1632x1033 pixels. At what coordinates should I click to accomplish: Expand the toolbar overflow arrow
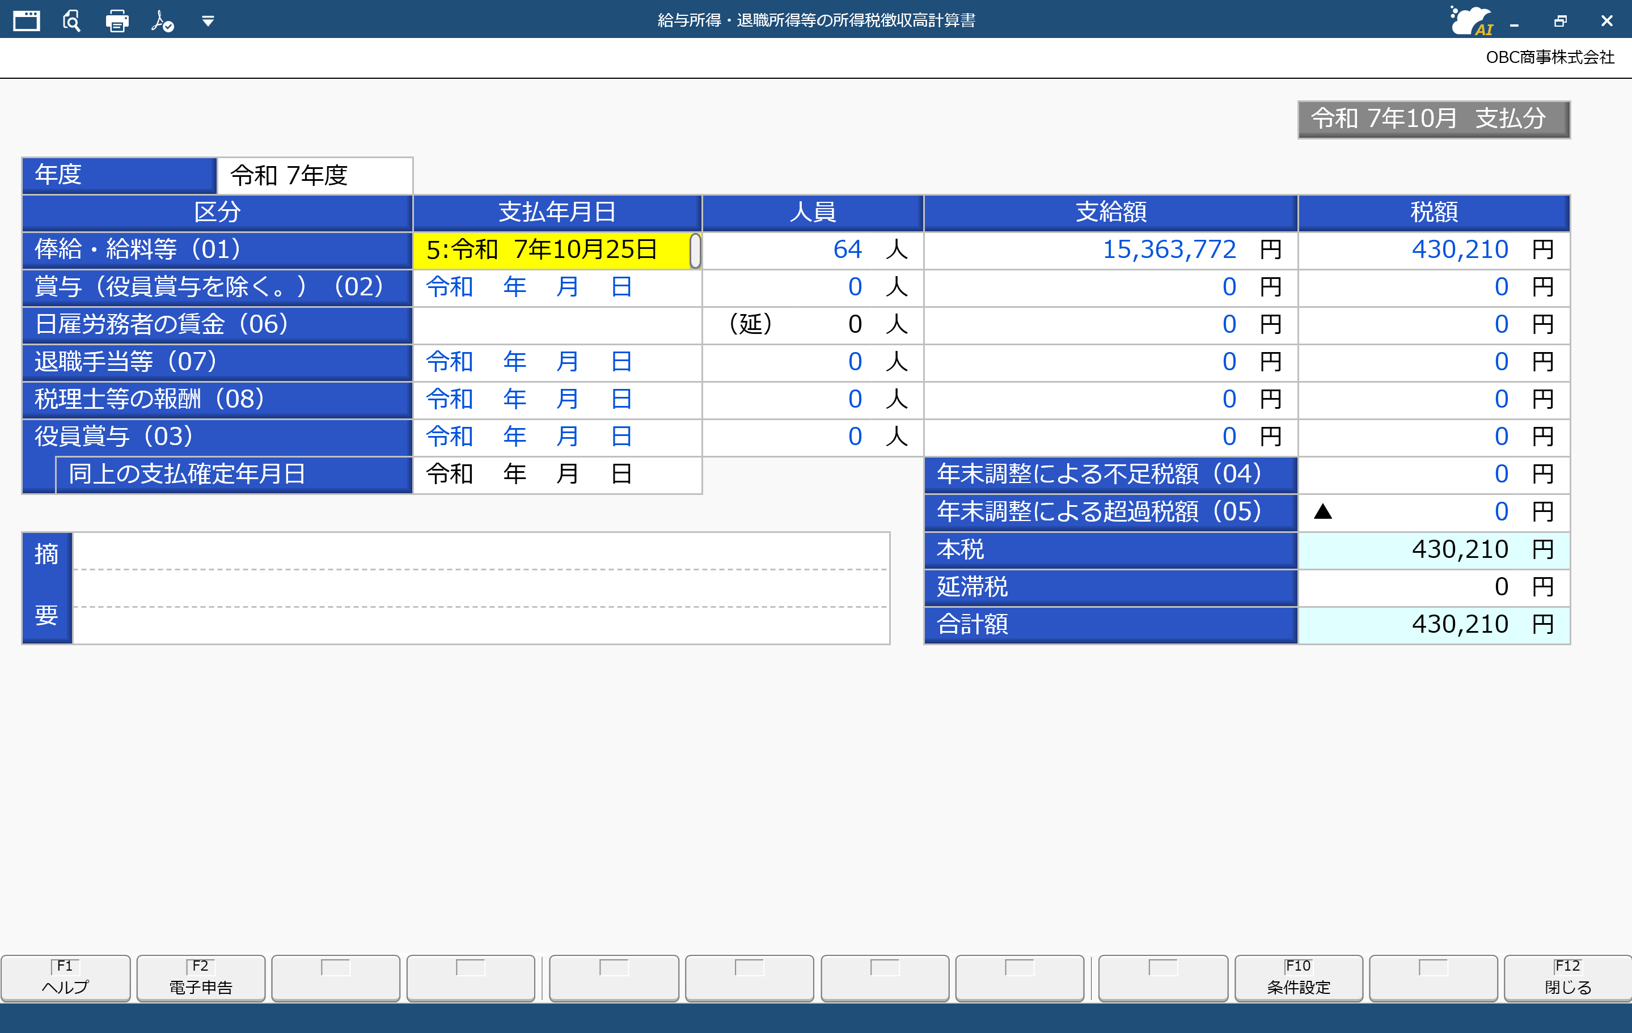pos(208,20)
